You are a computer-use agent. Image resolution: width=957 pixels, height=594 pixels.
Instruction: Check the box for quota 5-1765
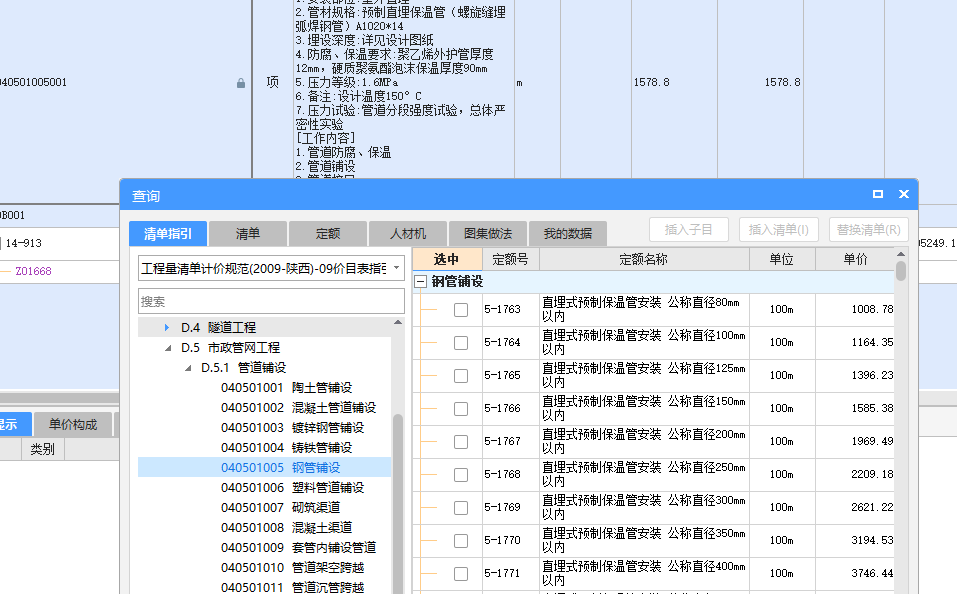point(461,375)
